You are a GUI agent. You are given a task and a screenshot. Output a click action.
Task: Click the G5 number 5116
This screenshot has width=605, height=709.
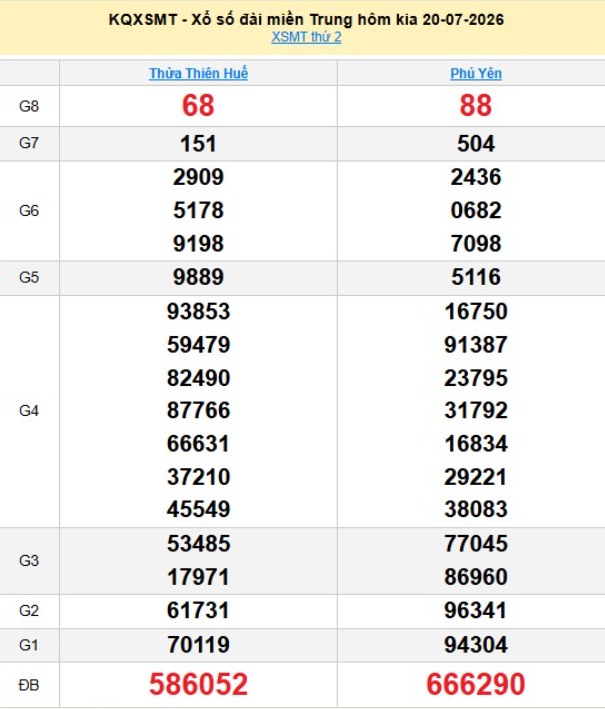tap(476, 277)
